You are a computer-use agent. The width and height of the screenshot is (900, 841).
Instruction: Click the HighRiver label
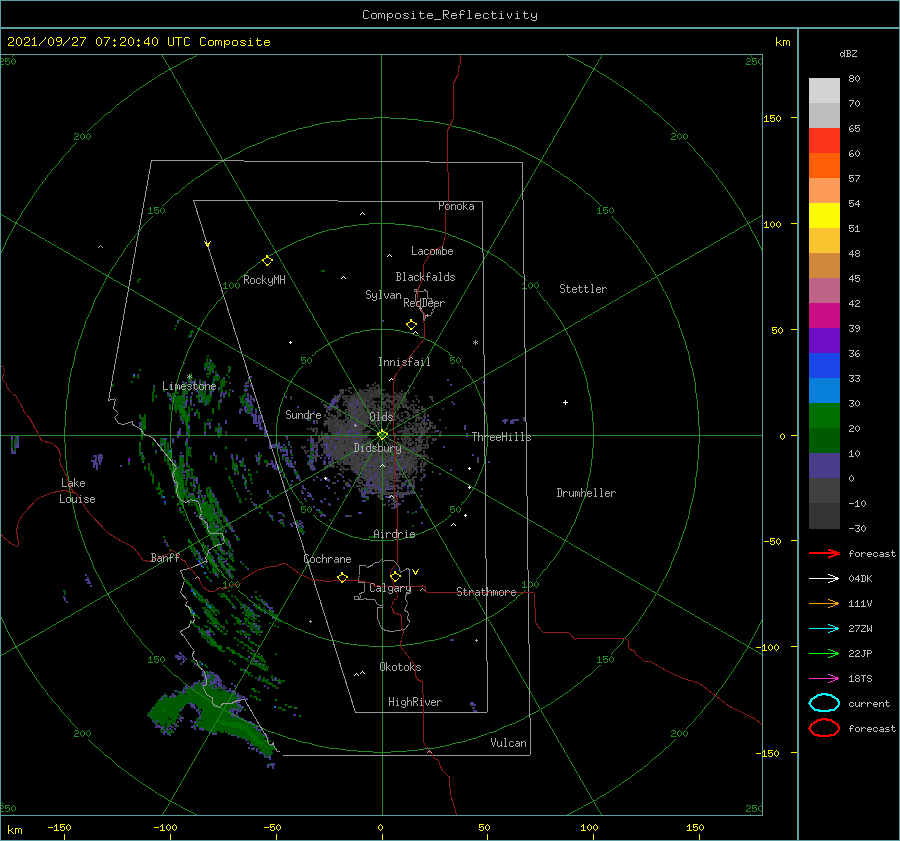pos(415,702)
